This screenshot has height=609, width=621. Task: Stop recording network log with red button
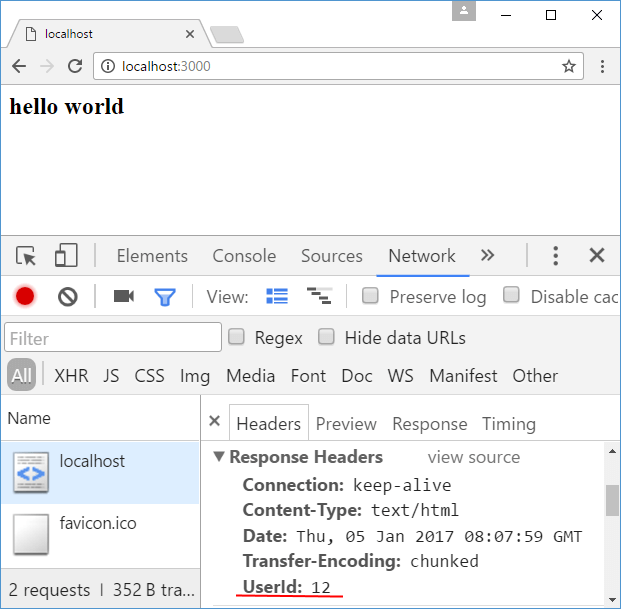point(25,296)
